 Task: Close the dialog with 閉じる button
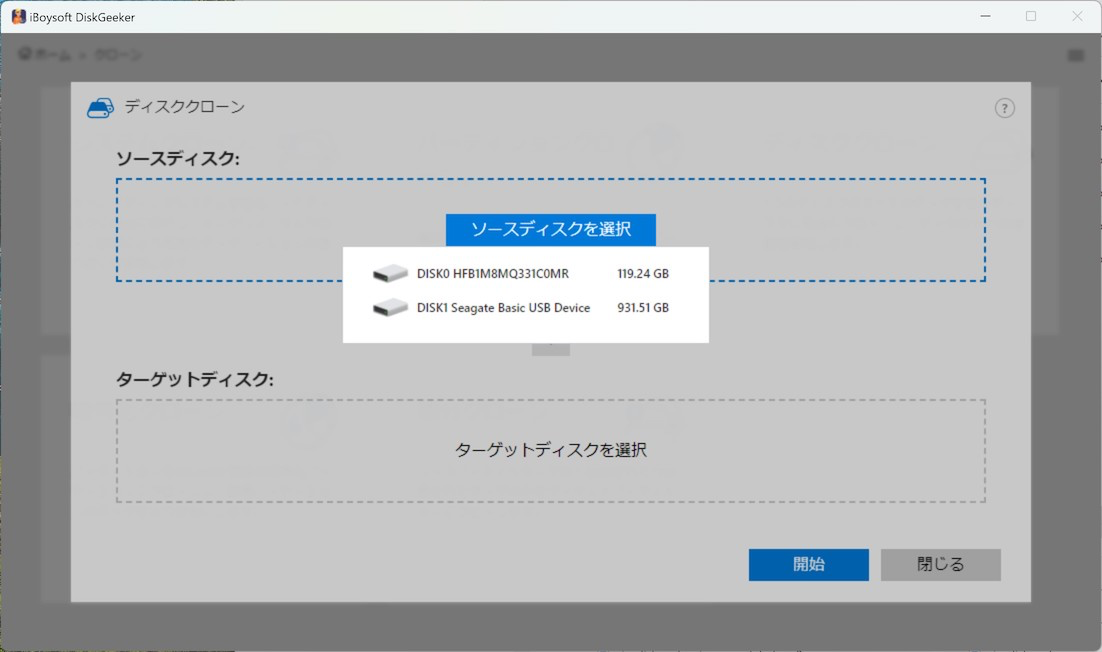[x=940, y=564]
